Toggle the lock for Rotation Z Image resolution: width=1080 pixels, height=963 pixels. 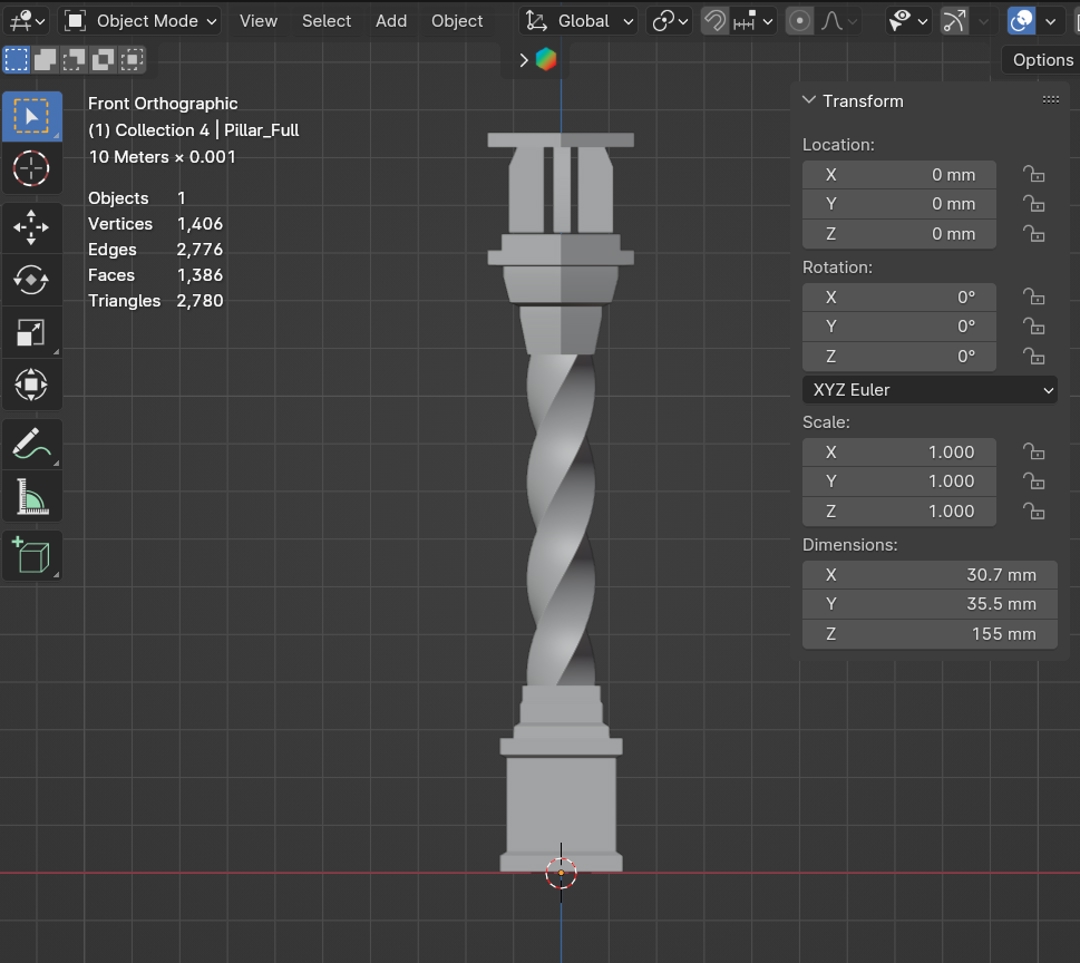tap(1033, 357)
